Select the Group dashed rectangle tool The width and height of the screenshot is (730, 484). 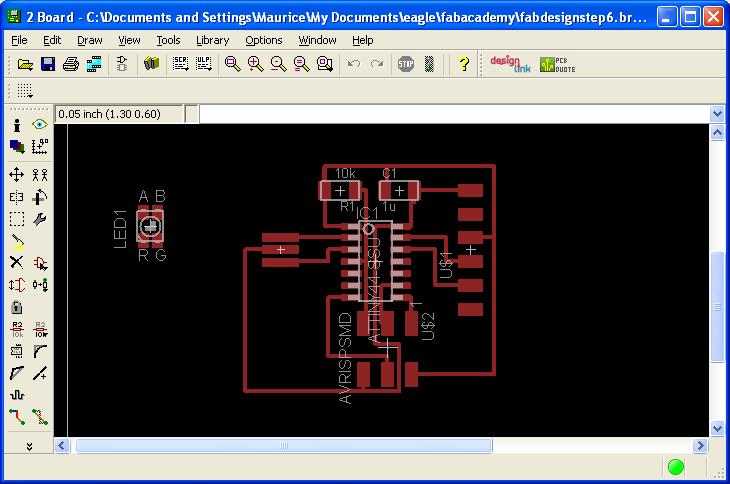[x=17, y=219]
